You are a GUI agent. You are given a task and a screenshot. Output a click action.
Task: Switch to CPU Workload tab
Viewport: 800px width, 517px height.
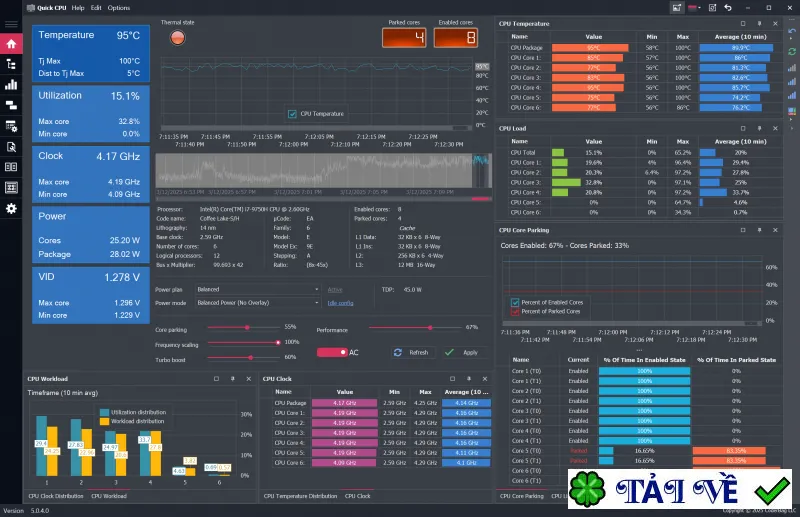tap(109, 496)
